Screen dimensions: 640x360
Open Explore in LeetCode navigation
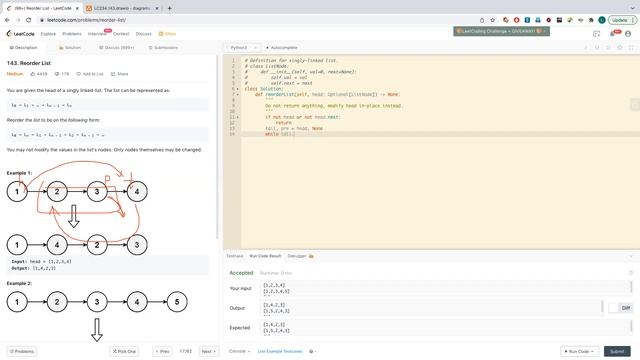pyautogui.click(x=48, y=34)
